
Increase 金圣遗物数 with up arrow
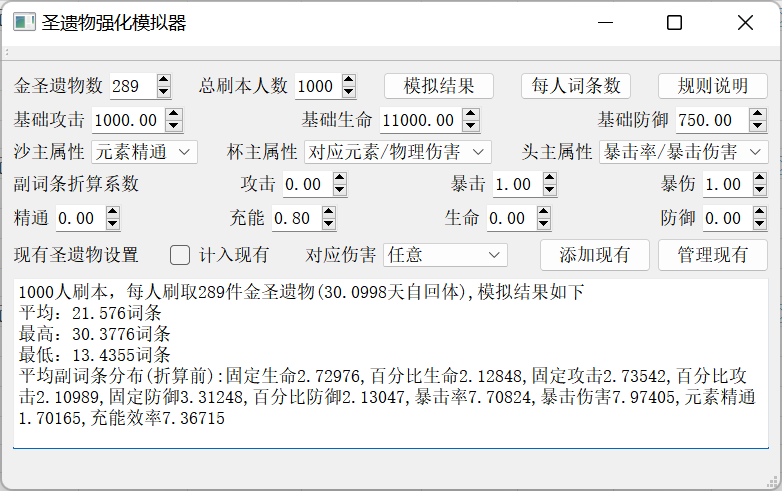click(164, 80)
